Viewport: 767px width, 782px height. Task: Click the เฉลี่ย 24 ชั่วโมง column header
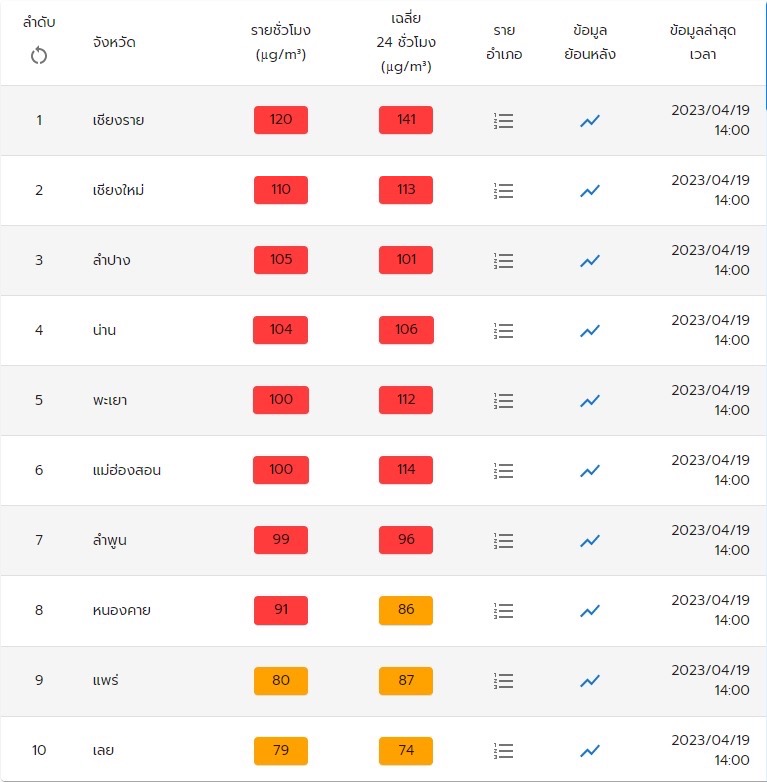tap(406, 42)
